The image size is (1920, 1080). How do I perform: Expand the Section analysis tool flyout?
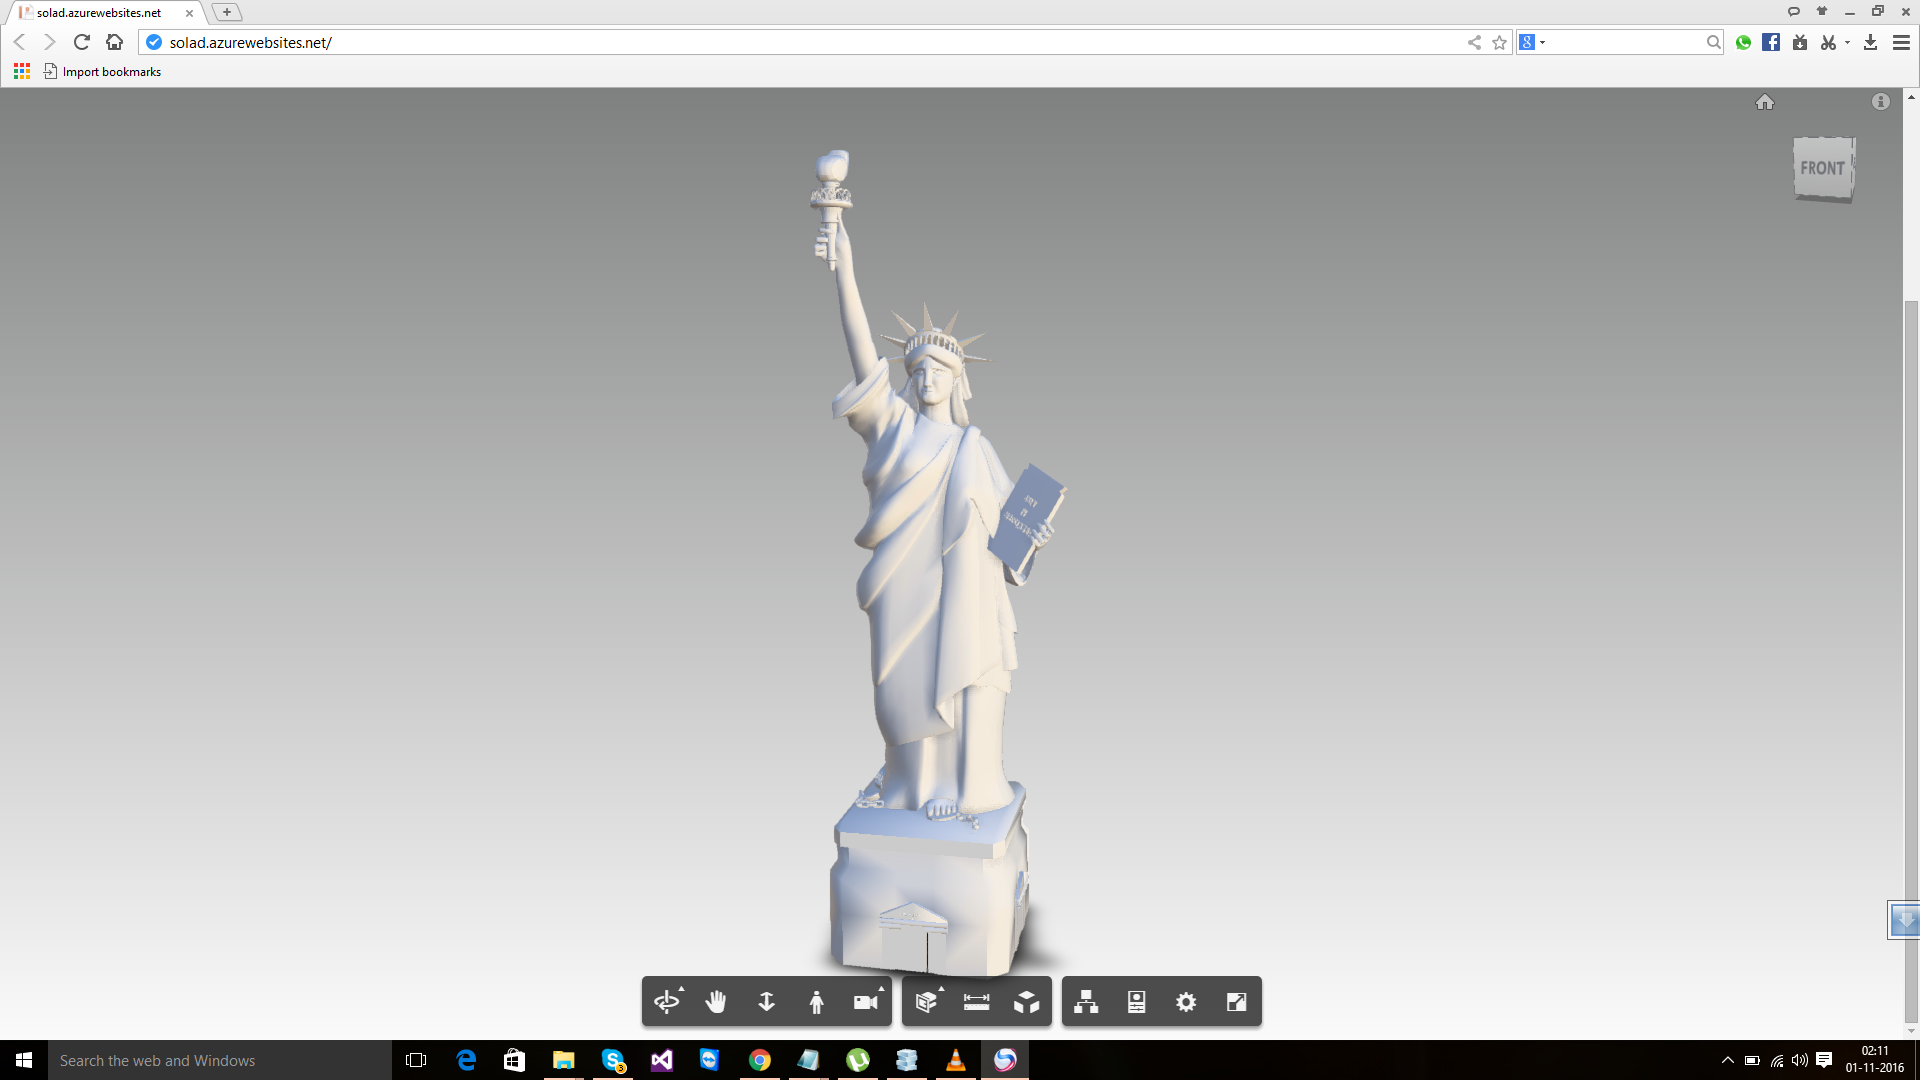pos(928,1001)
